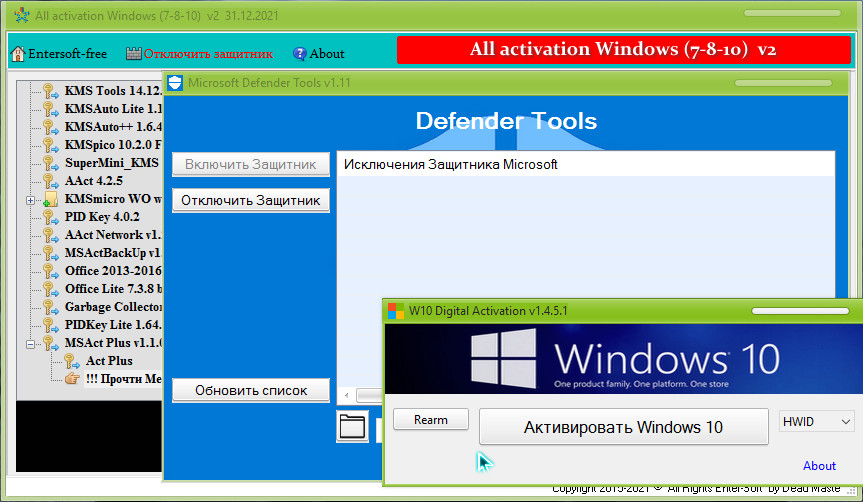Click the key icon beside AAct 4.2.5

tap(50, 181)
